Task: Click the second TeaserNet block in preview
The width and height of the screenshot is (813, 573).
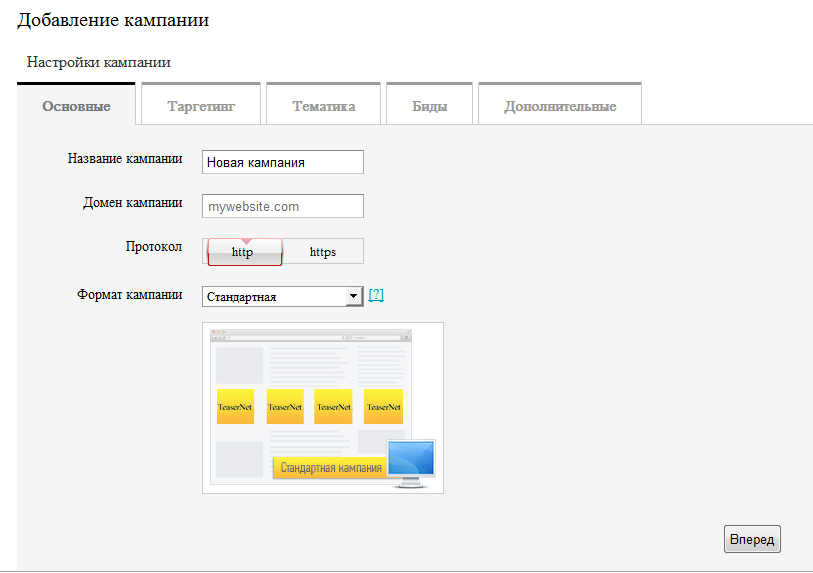Action: 285,406
